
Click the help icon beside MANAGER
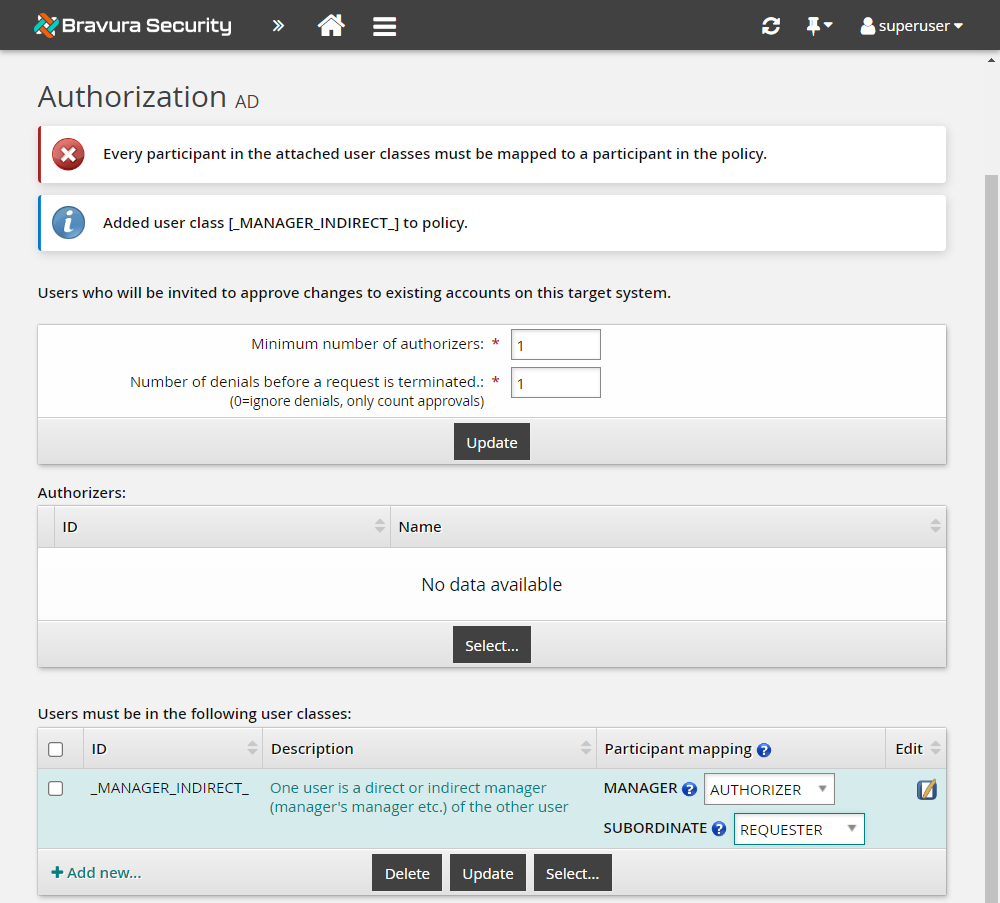click(x=691, y=788)
